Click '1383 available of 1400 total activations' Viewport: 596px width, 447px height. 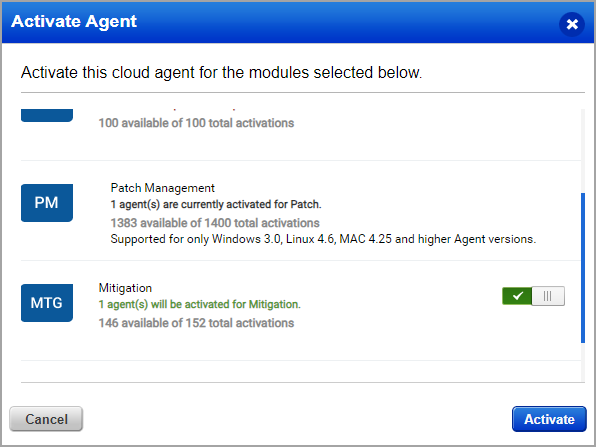click(x=215, y=223)
